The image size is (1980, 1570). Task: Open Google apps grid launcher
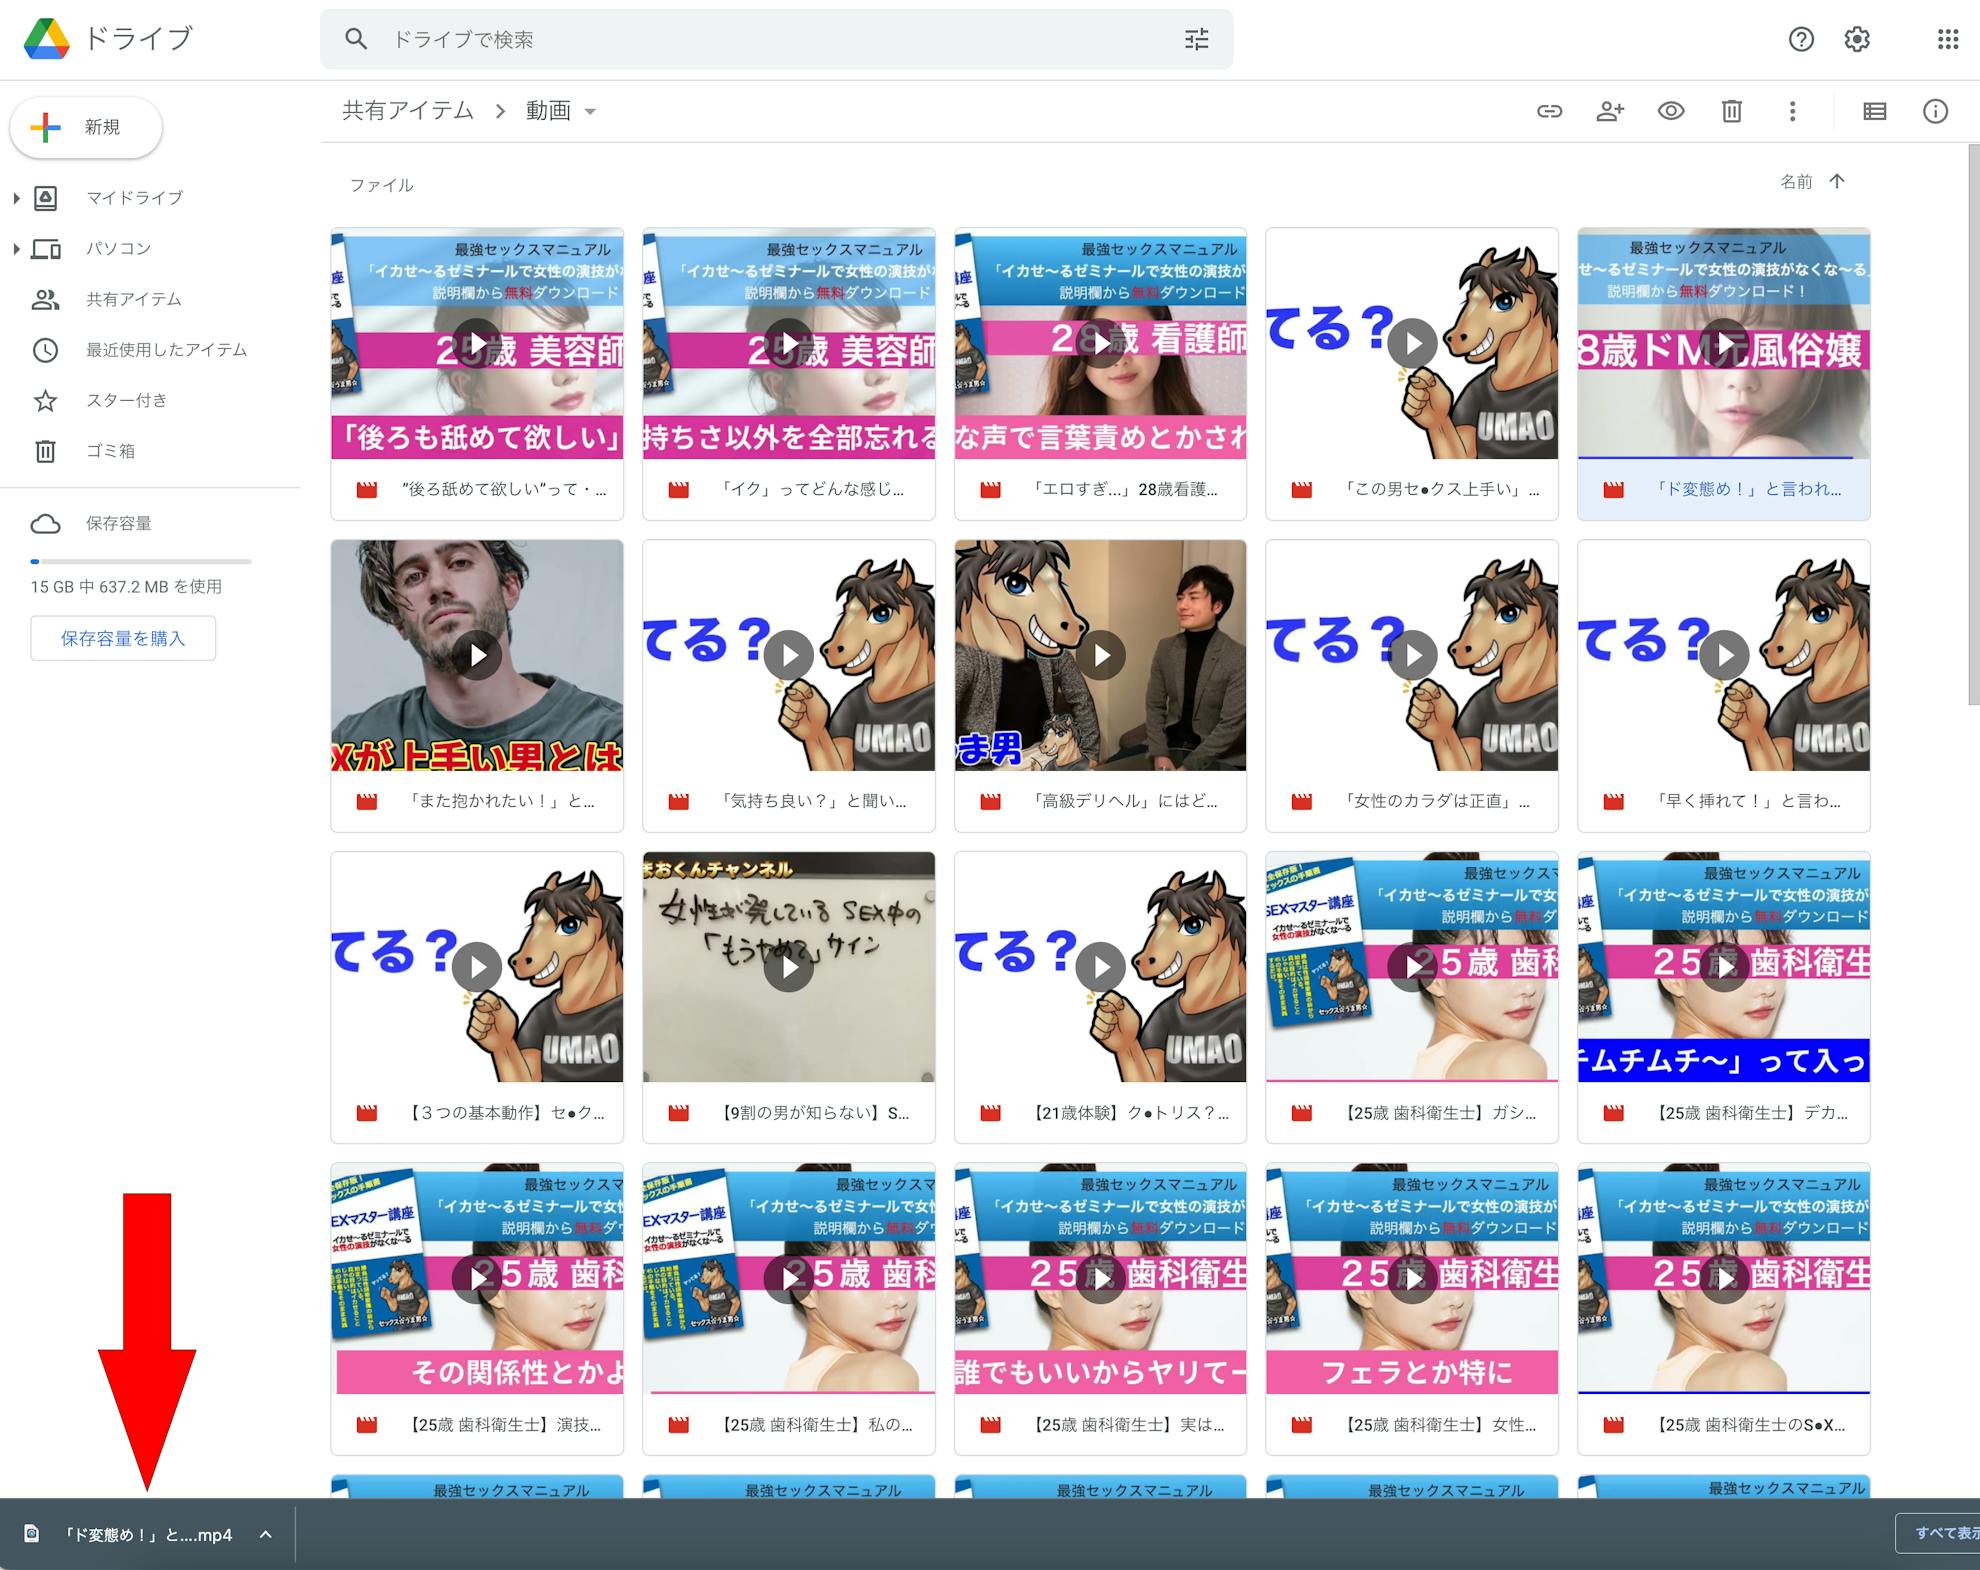click(x=1947, y=39)
